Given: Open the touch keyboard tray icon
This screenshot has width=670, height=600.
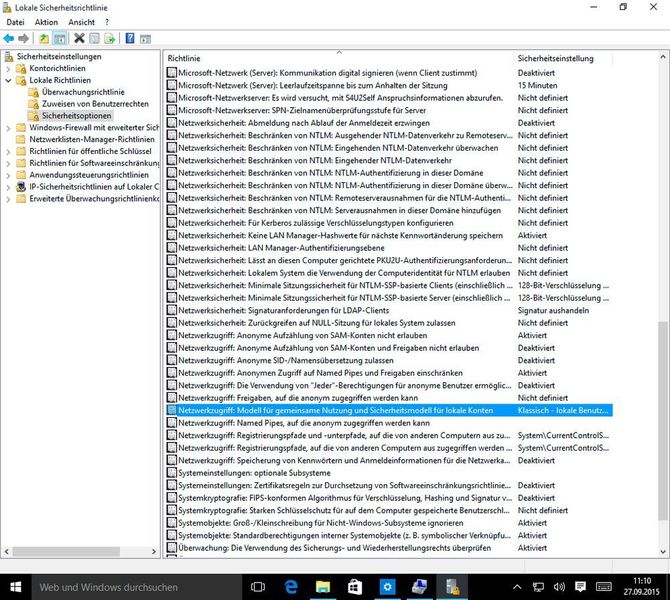Looking at the screenshot, I should coord(603,587).
